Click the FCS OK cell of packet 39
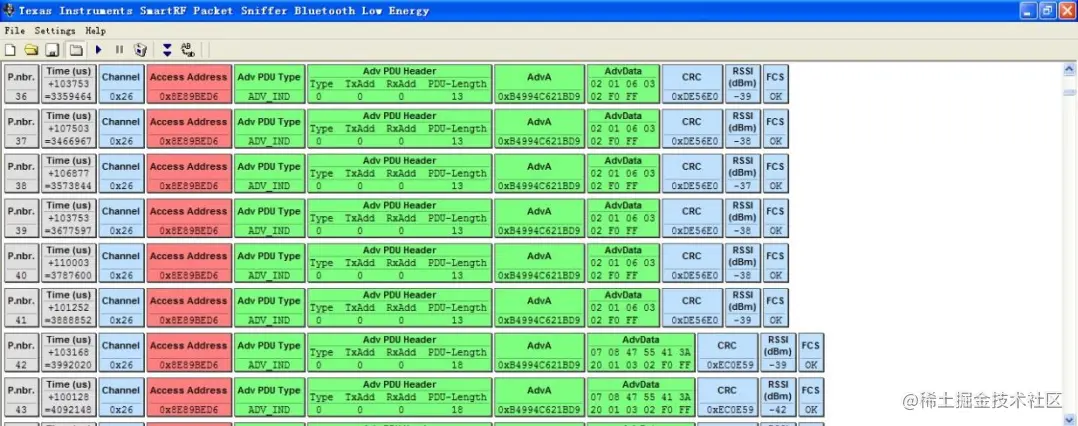This screenshot has height=426, width=1078. (776, 218)
